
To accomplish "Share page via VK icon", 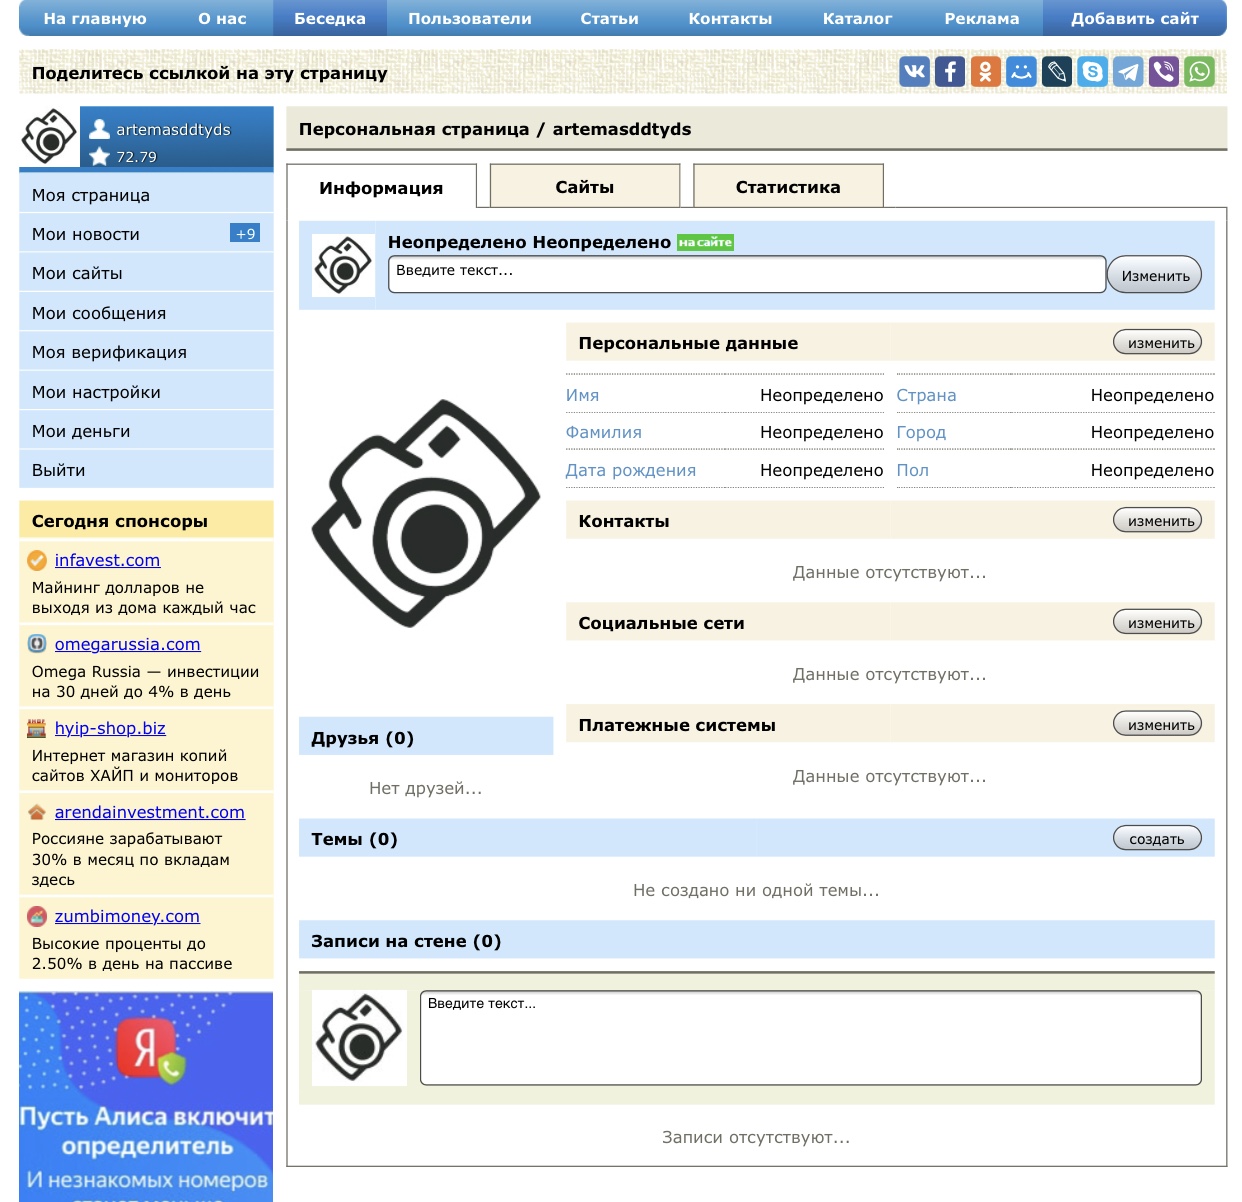I will coord(914,71).
